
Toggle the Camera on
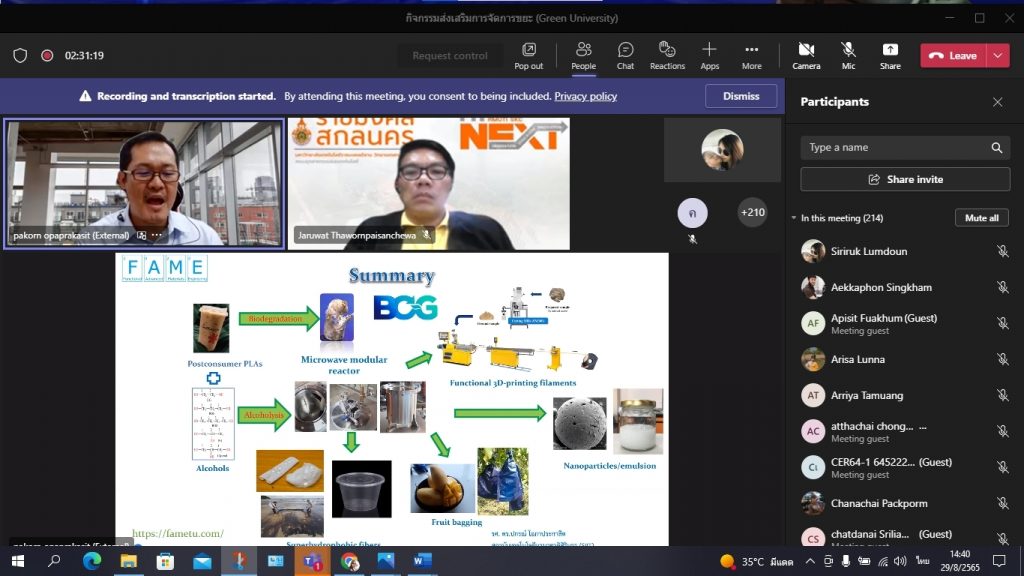806,55
